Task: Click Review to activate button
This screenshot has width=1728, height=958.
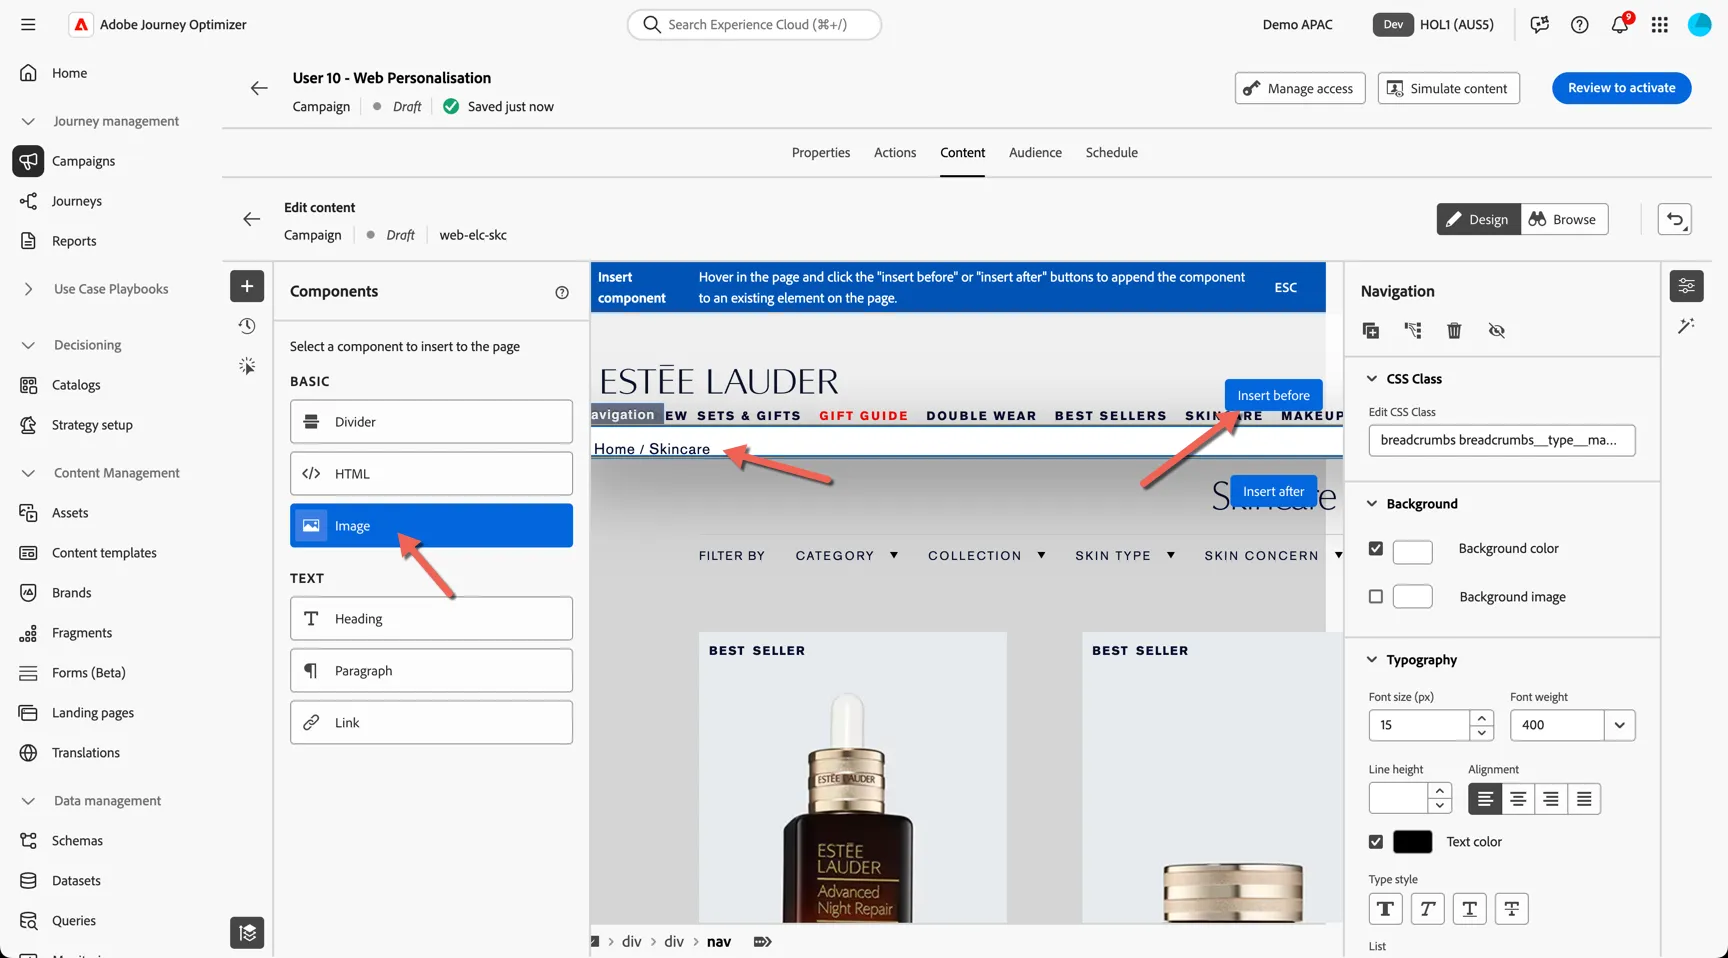Action: (1621, 88)
